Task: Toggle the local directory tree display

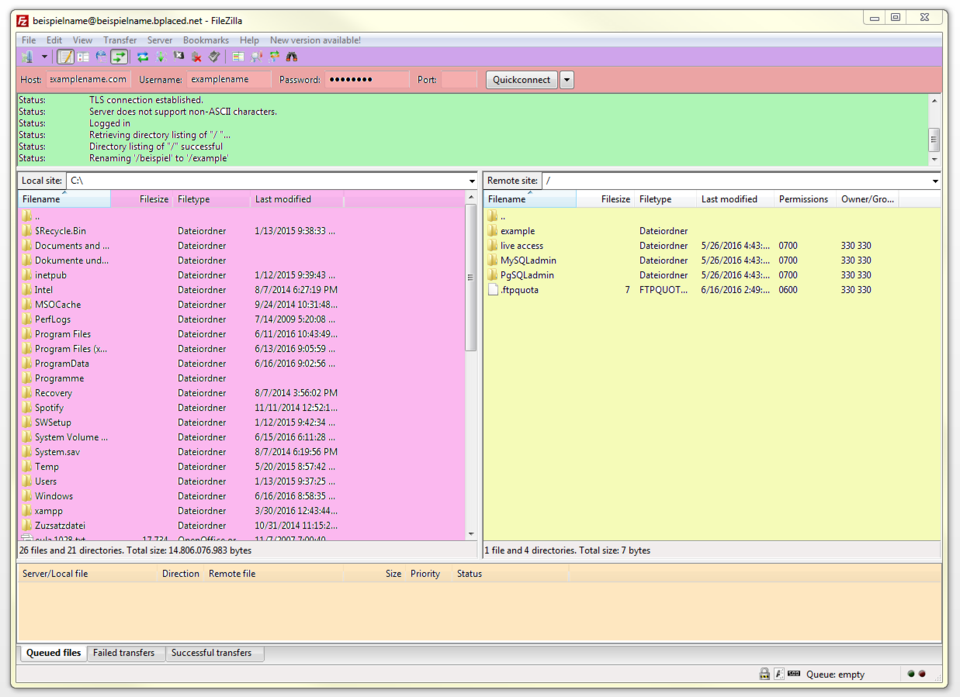Action: (x=83, y=57)
